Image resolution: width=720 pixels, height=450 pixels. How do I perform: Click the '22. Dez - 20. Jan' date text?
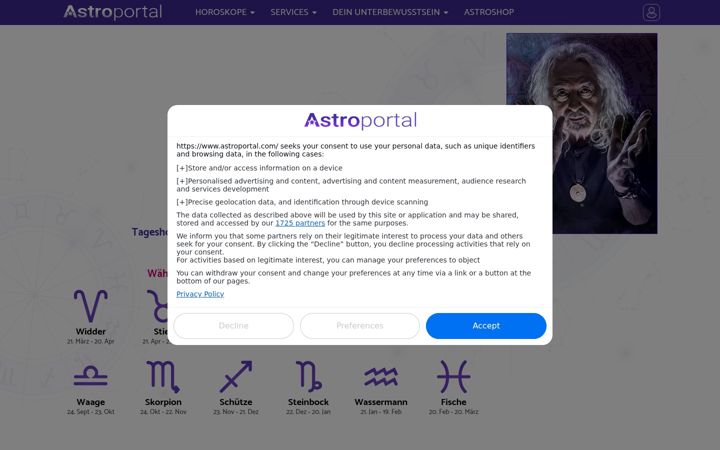coord(308,412)
